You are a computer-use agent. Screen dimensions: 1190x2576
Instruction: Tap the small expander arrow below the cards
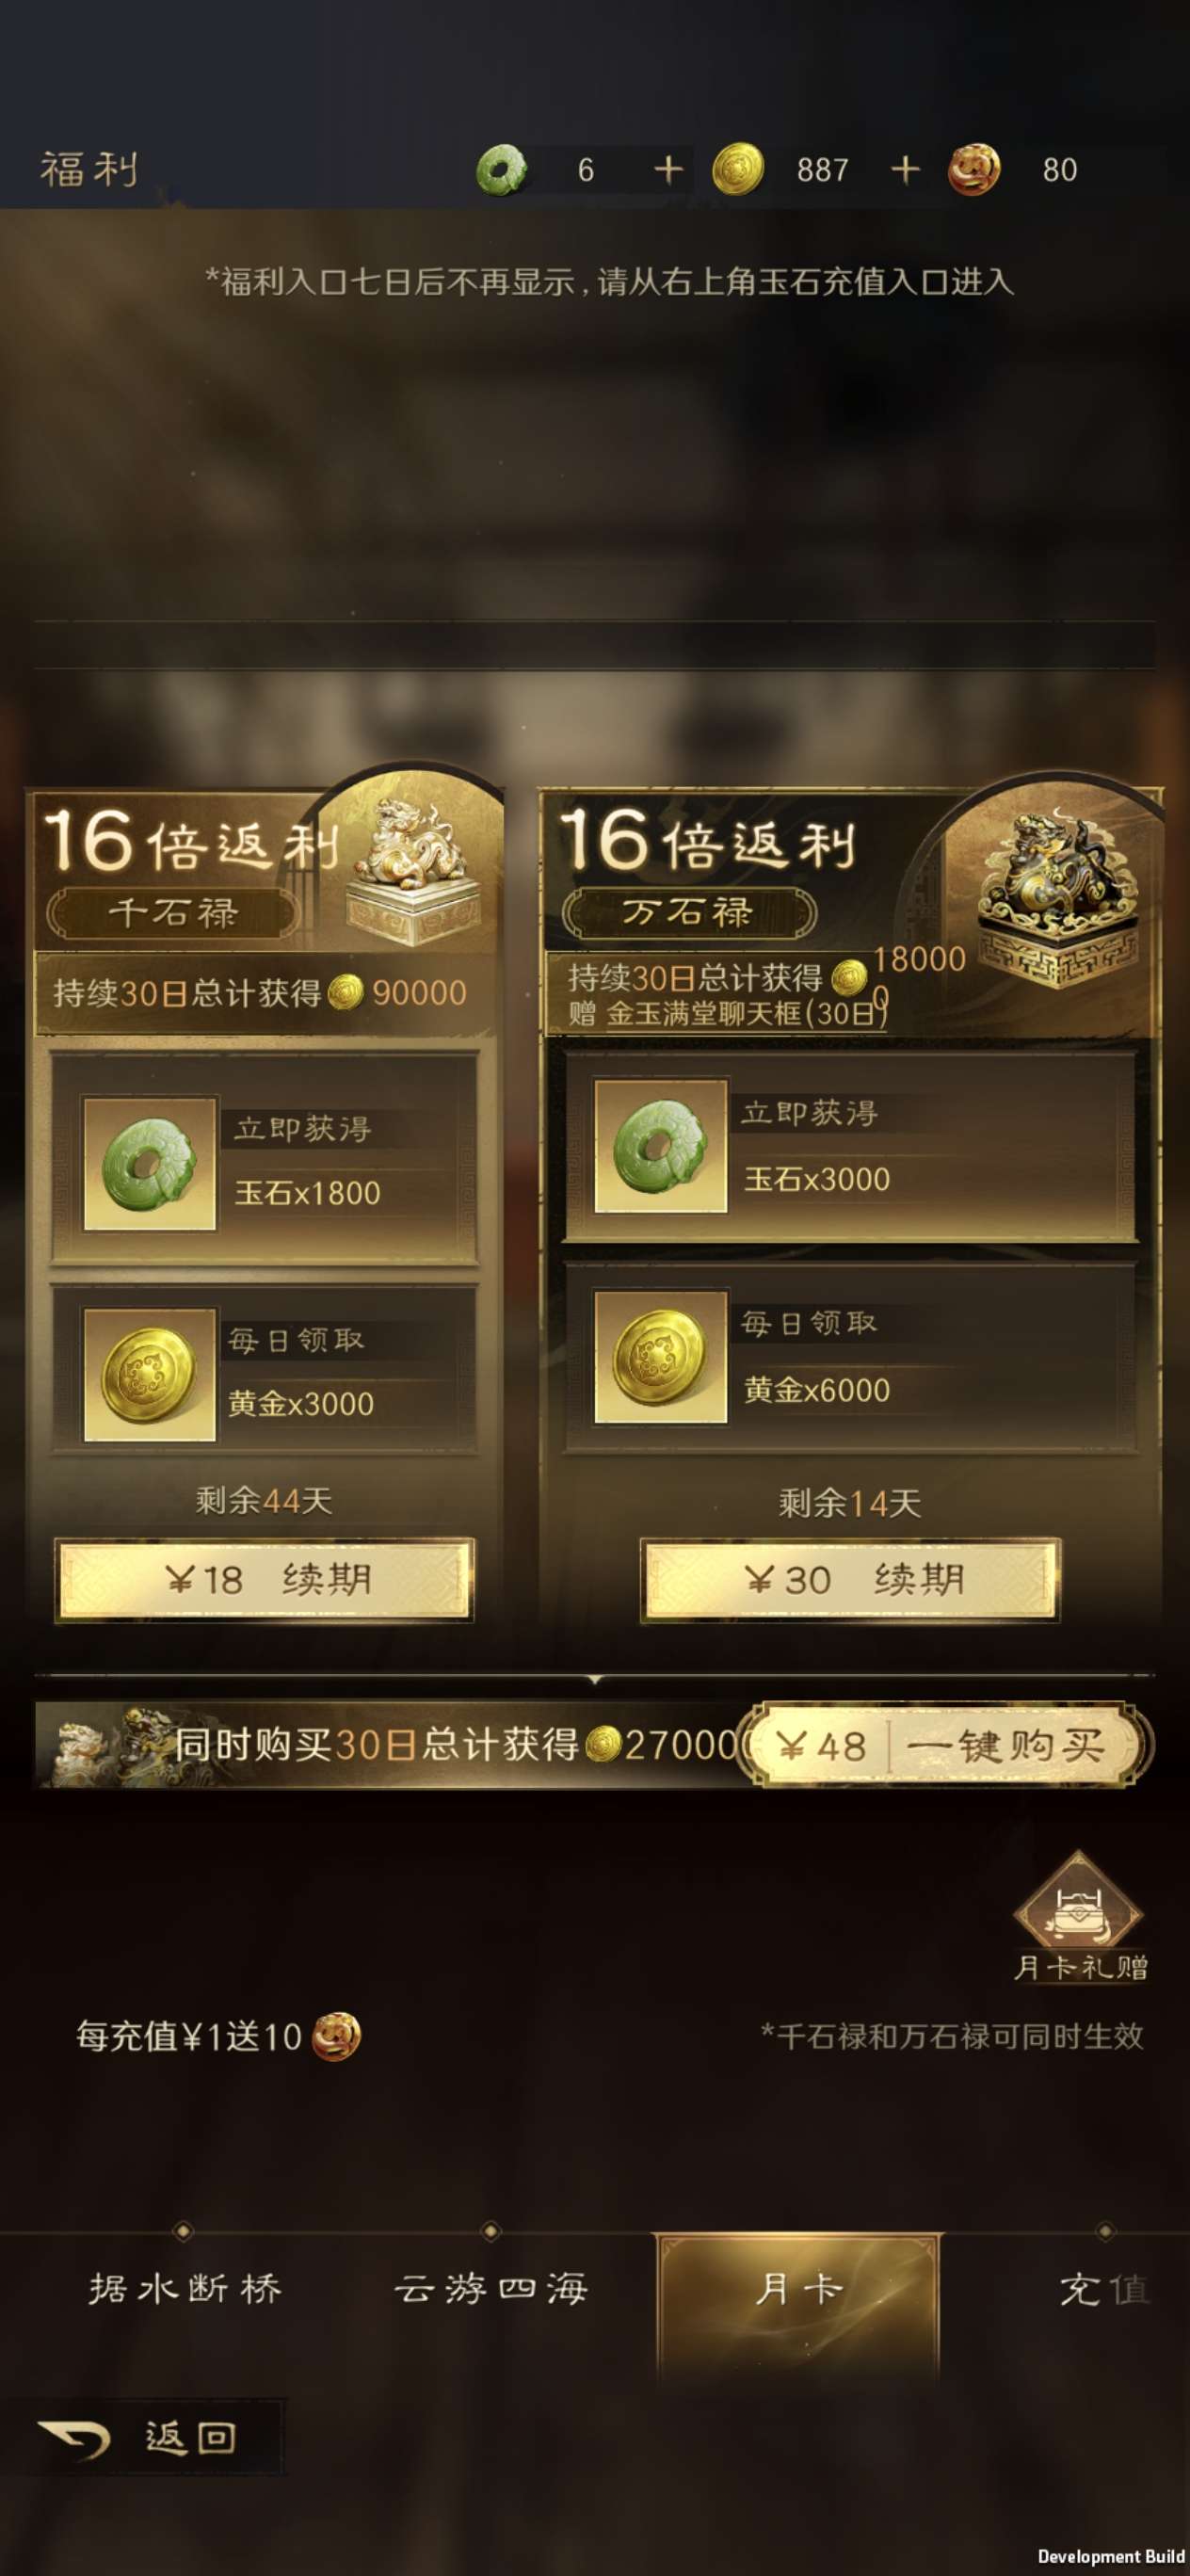point(595,1680)
